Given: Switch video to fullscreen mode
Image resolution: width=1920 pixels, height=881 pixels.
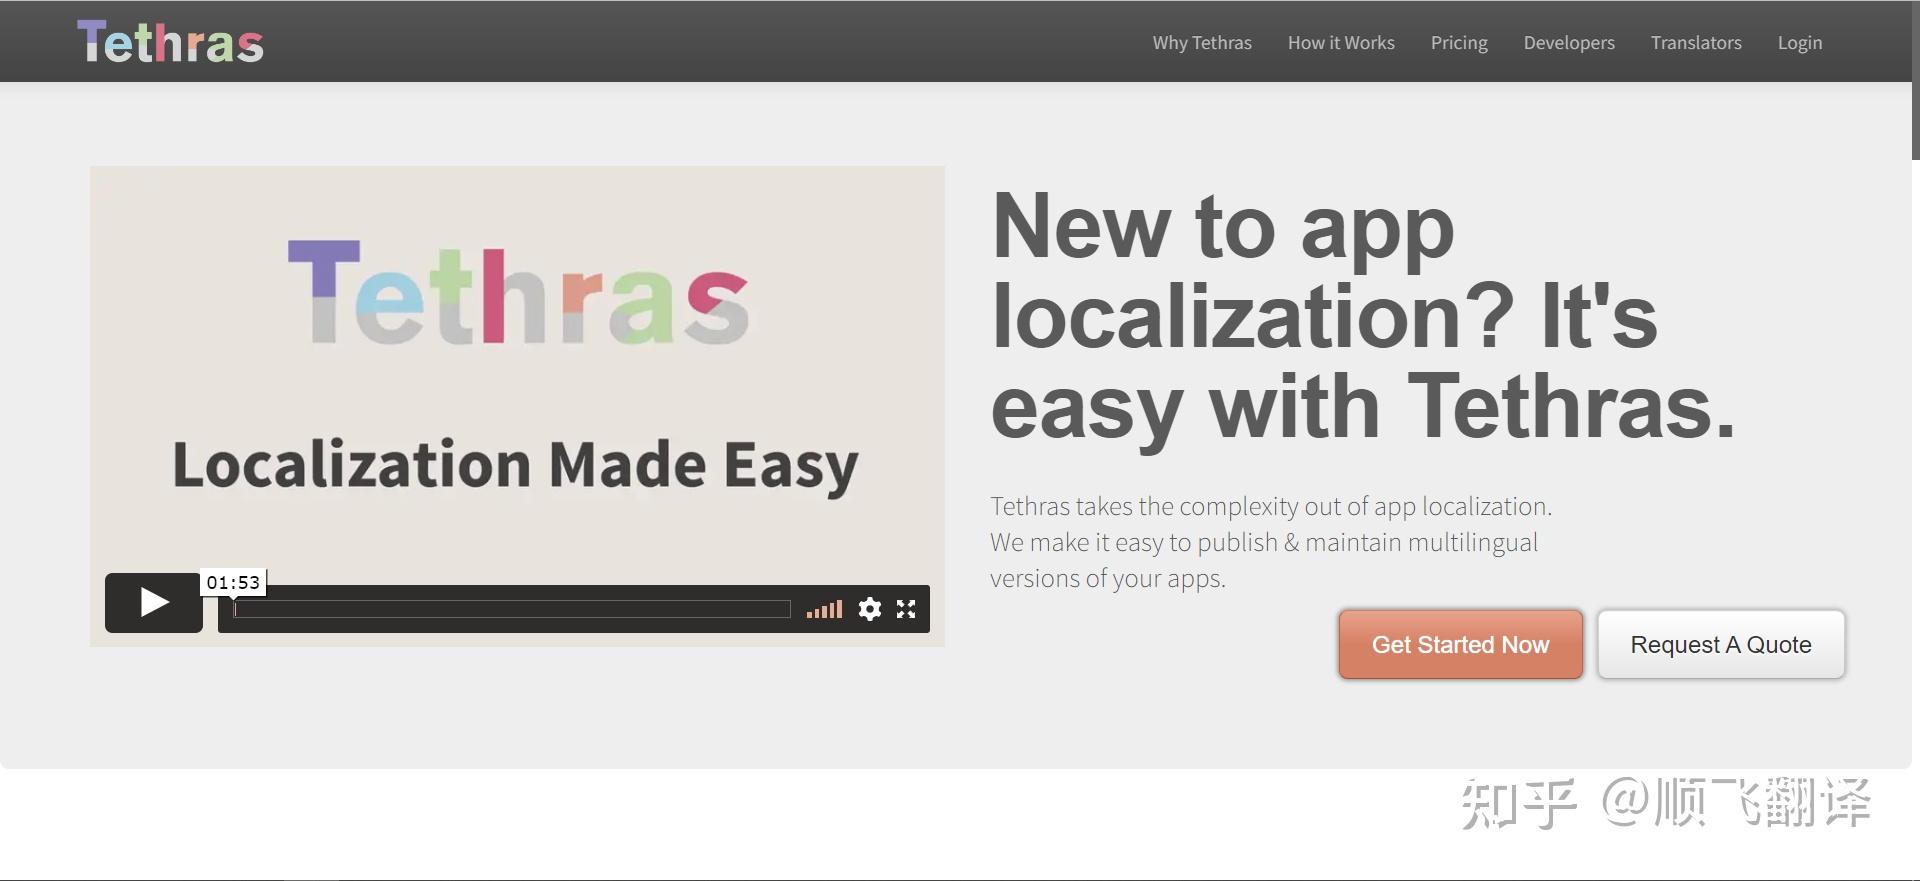Looking at the screenshot, I should click(906, 609).
